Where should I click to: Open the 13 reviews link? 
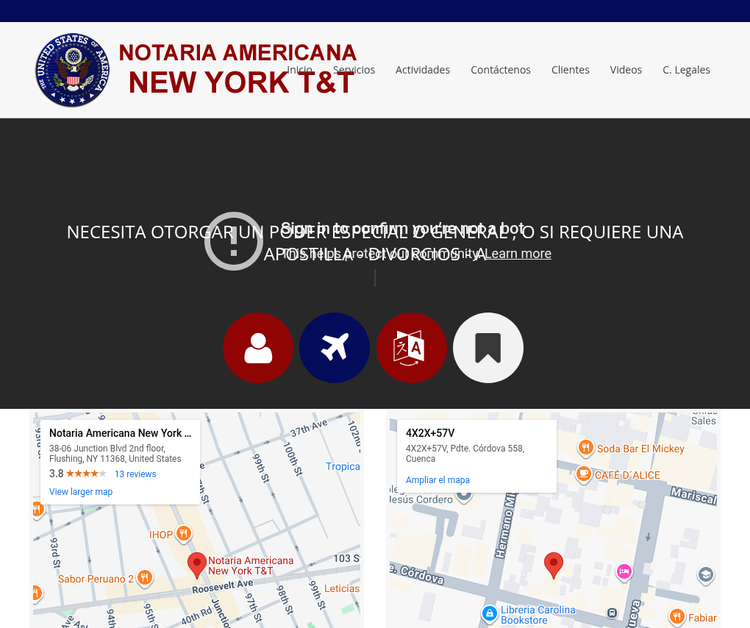point(135,474)
